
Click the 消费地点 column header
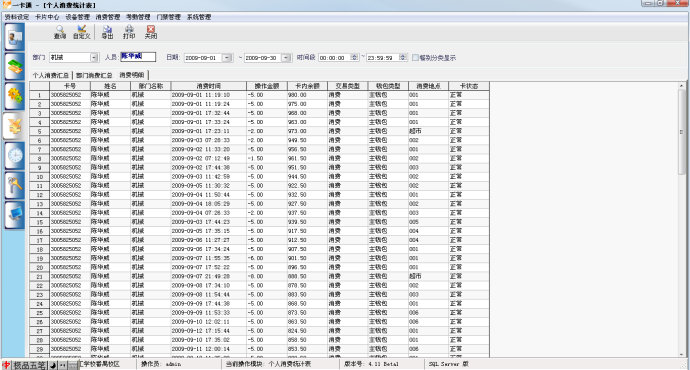429,86
